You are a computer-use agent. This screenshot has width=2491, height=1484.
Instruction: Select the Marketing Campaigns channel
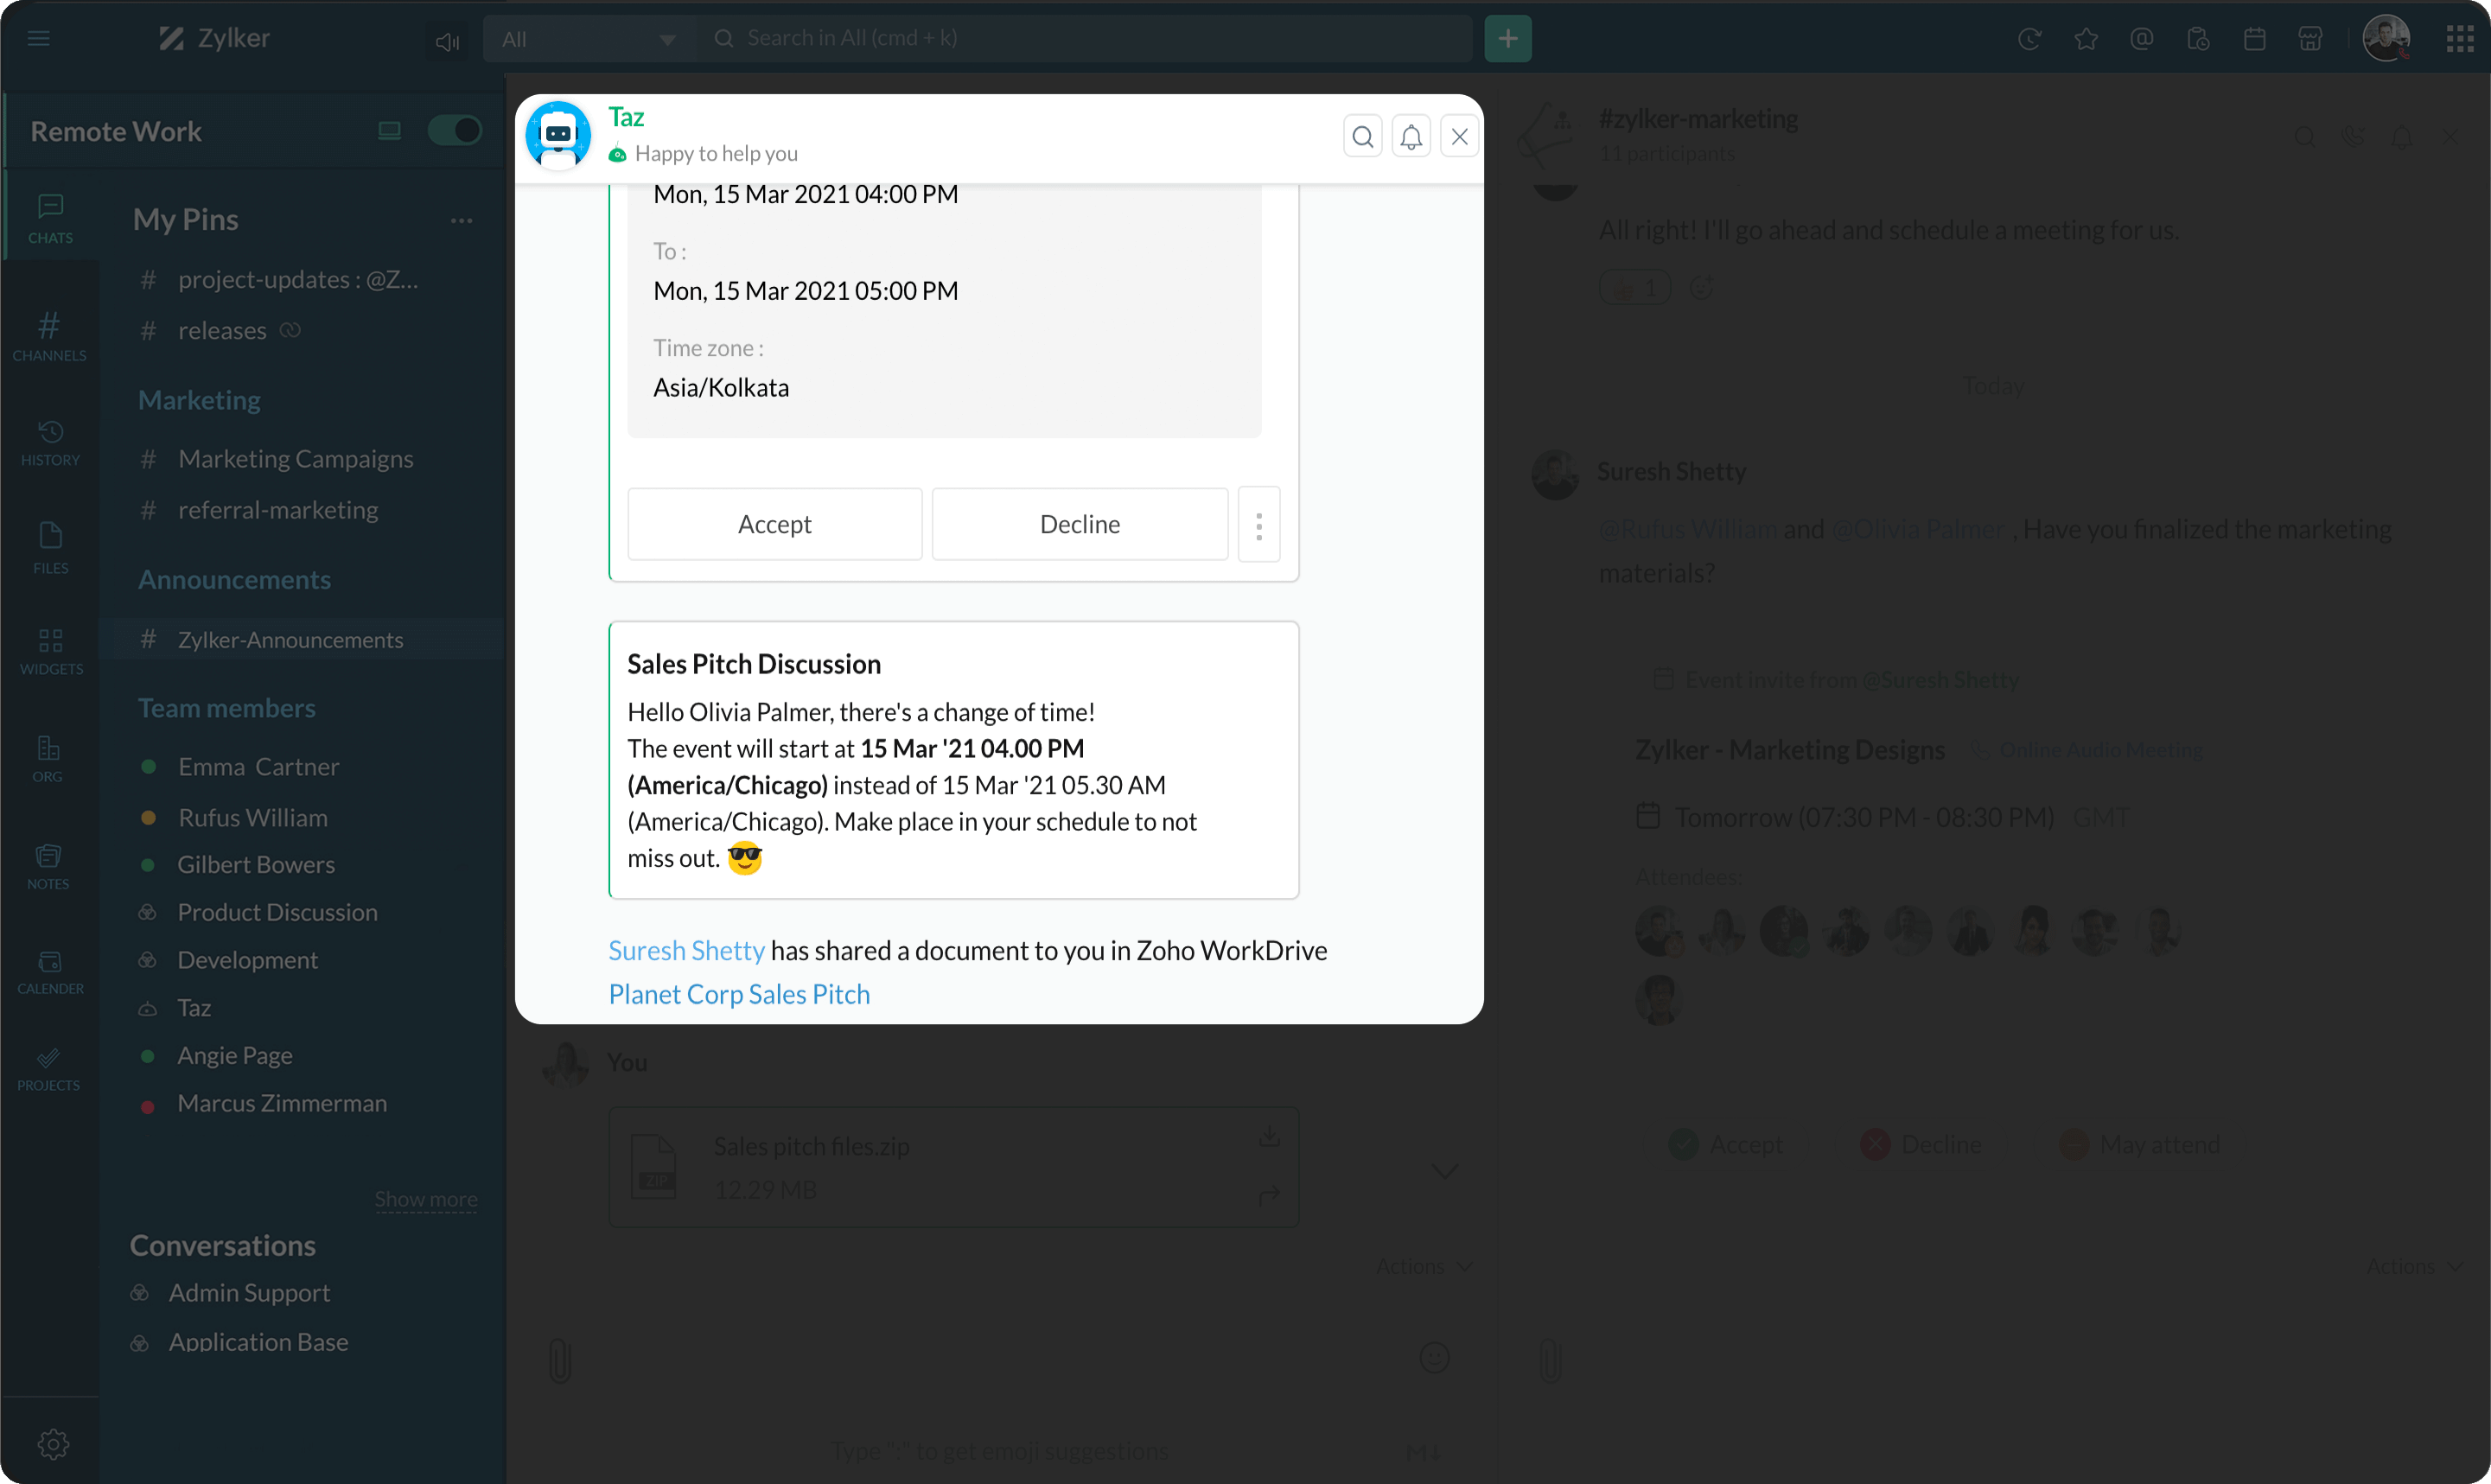pyautogui.click(x=295, y=459)
